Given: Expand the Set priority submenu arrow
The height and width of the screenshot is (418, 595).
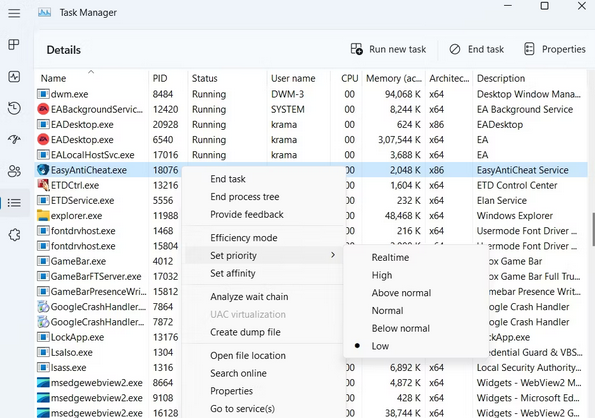Looking at the screenshot, I should (x=333, y=255).
